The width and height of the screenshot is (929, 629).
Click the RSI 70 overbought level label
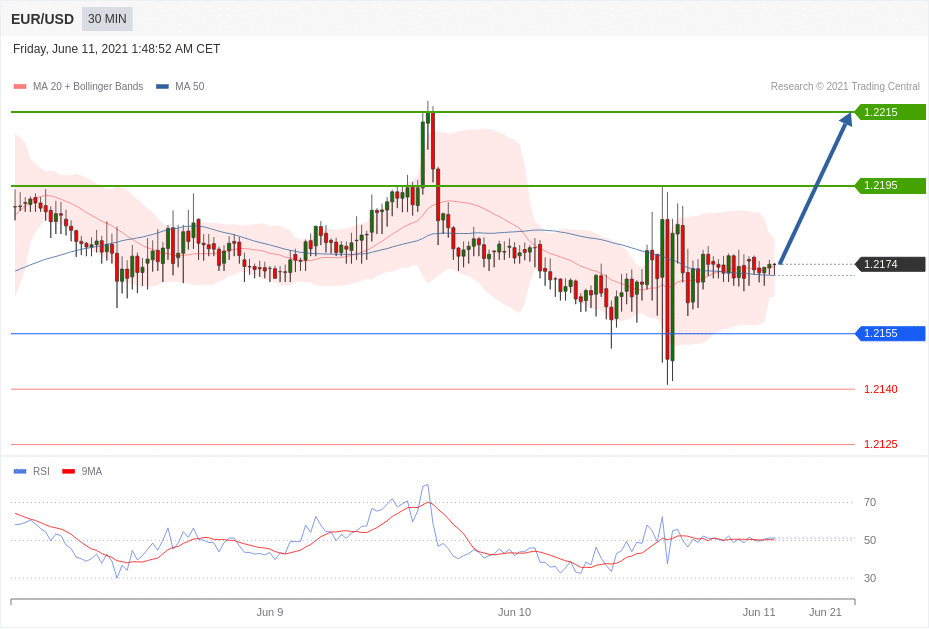(x=870, y=502)
